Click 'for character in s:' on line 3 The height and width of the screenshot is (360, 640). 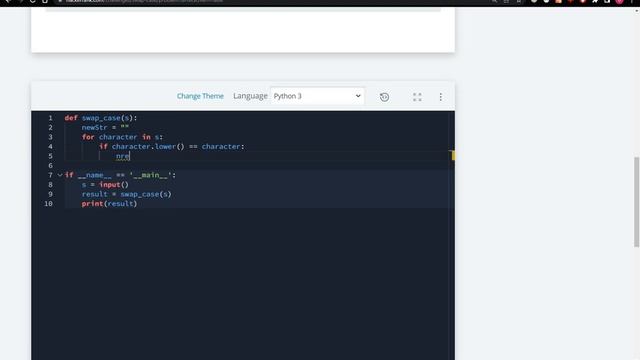click(122, 137)
